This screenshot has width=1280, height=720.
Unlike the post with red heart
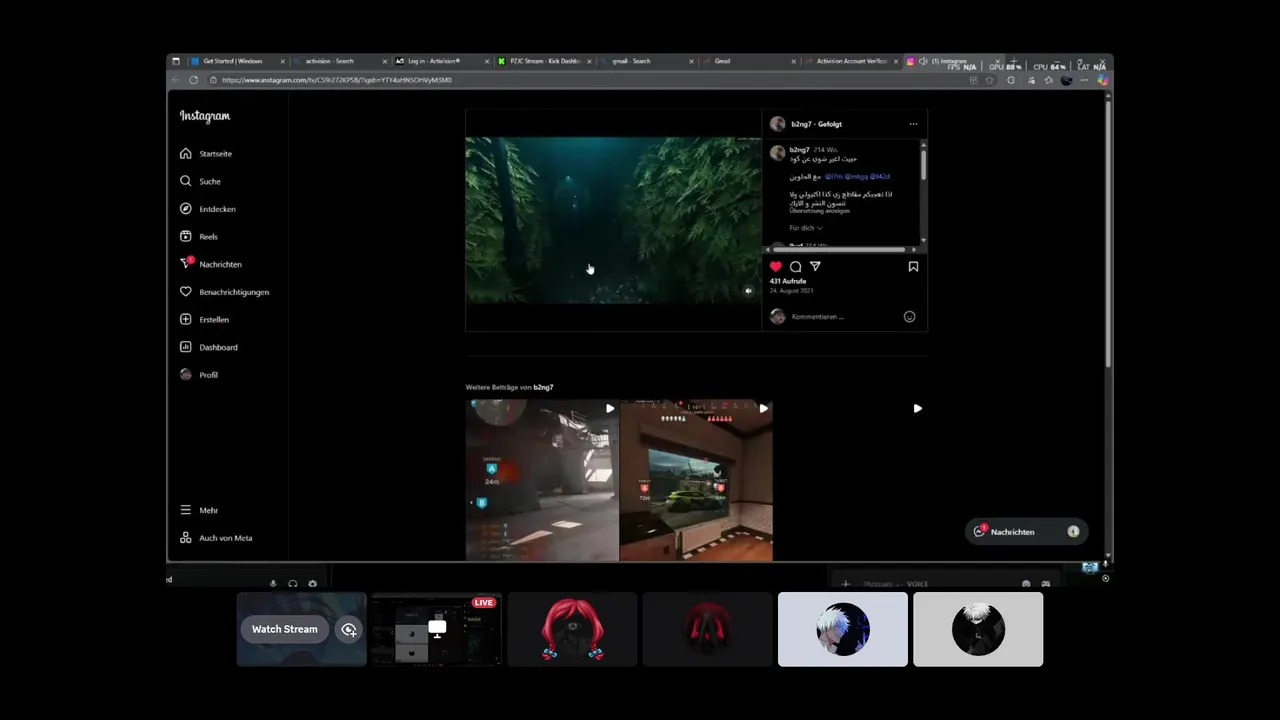click(776, 267)
